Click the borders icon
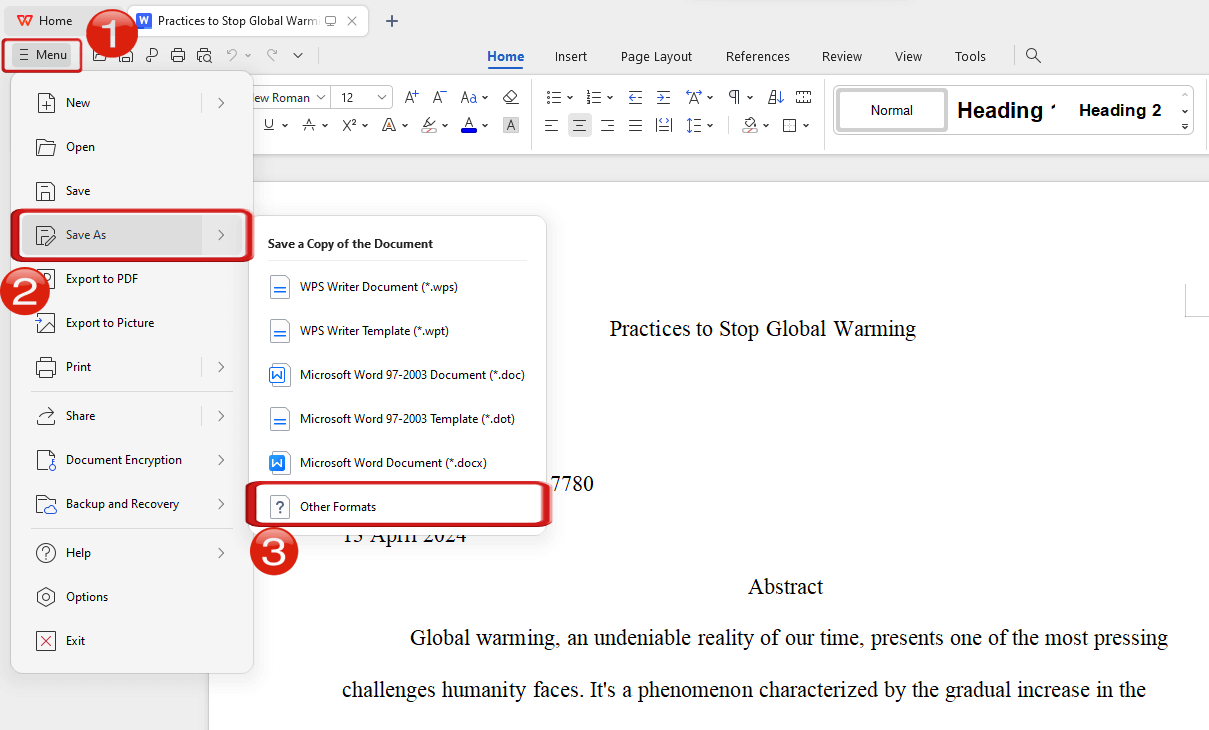This screenshot has height=730, width=1209. coord(789,125)
